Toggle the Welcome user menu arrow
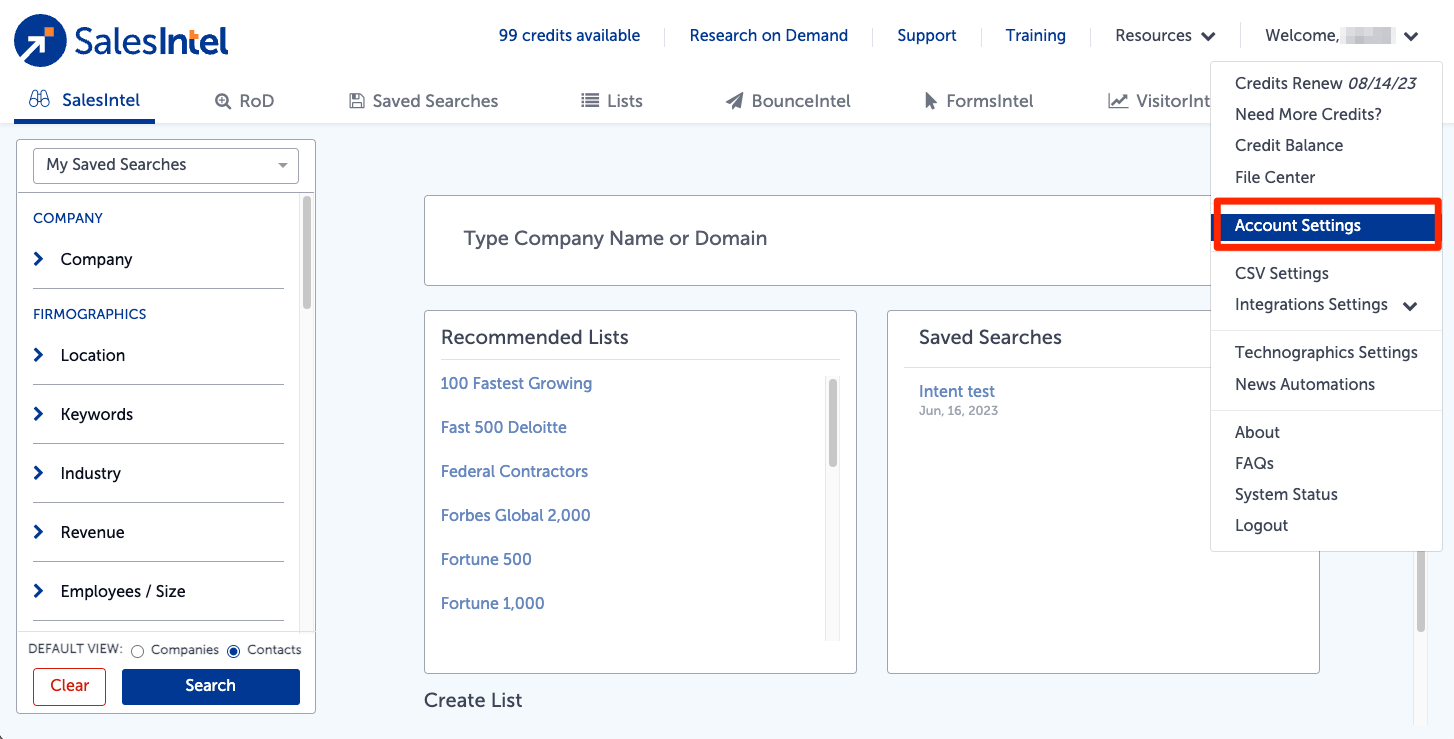1454x739 pixels. click(1411, 37)
